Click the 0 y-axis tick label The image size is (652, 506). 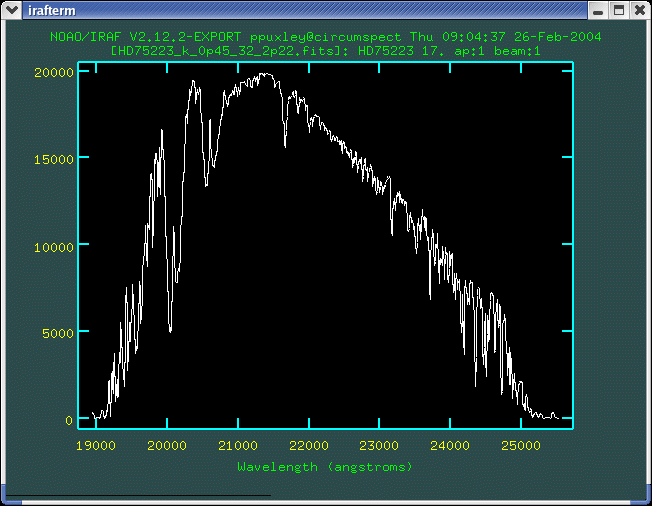pos(69,421)
